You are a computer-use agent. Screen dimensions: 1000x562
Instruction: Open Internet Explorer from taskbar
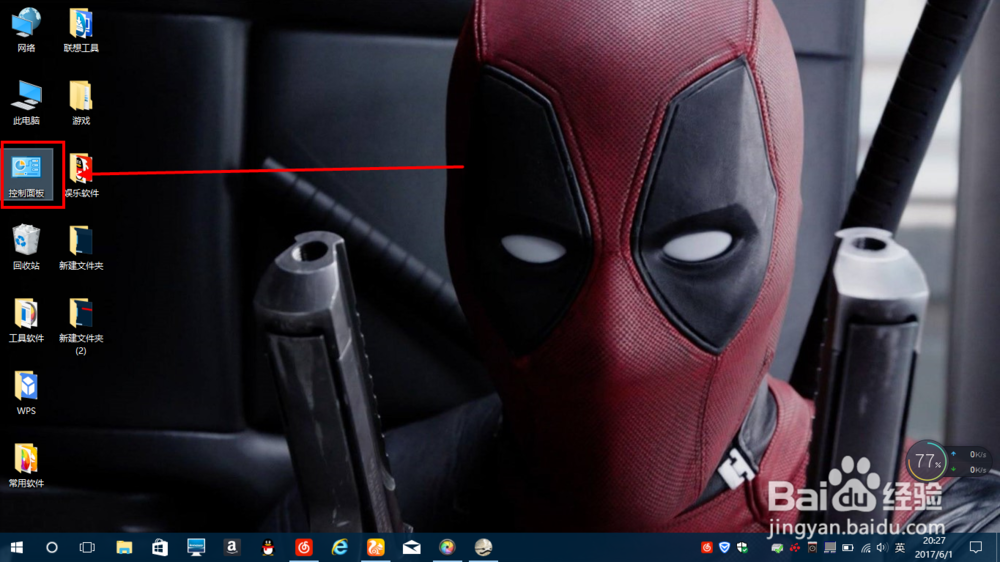pos(339,547)
